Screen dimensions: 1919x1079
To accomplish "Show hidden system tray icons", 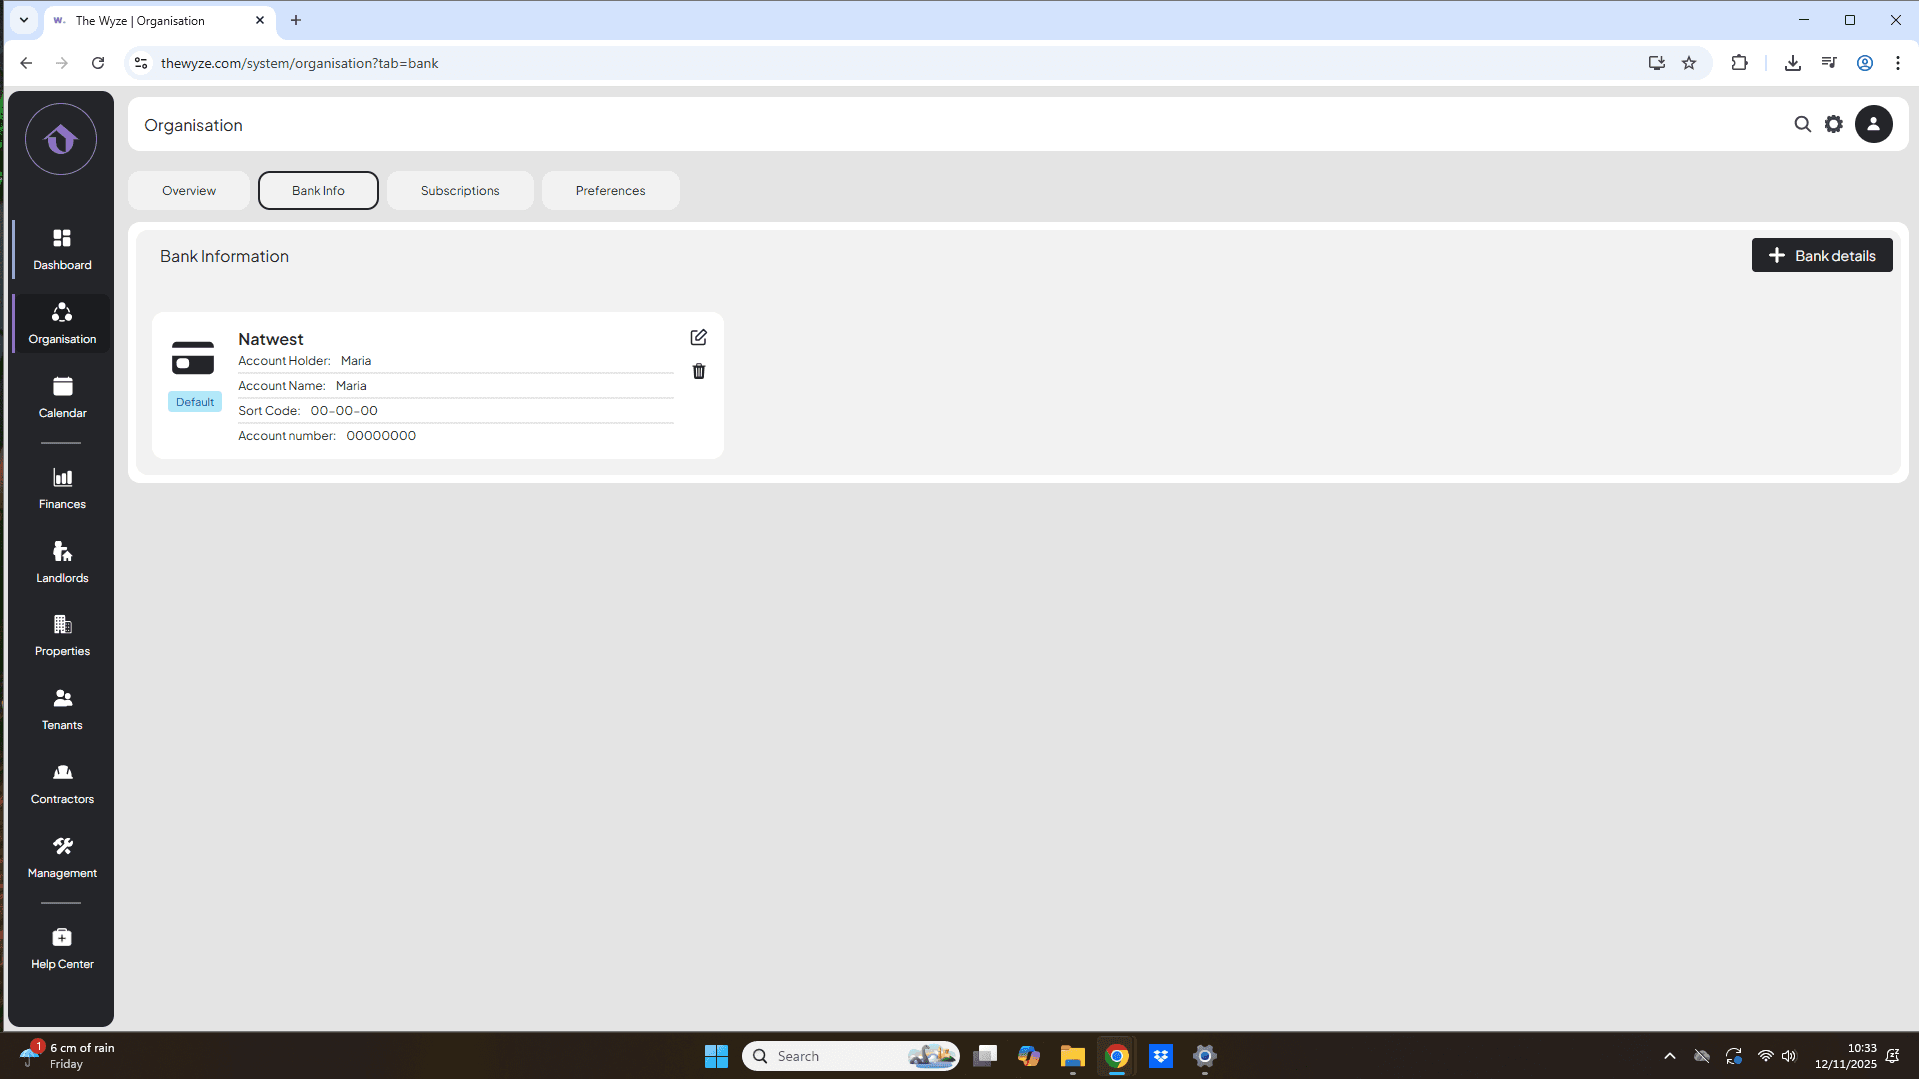I will [1669, 1056].
